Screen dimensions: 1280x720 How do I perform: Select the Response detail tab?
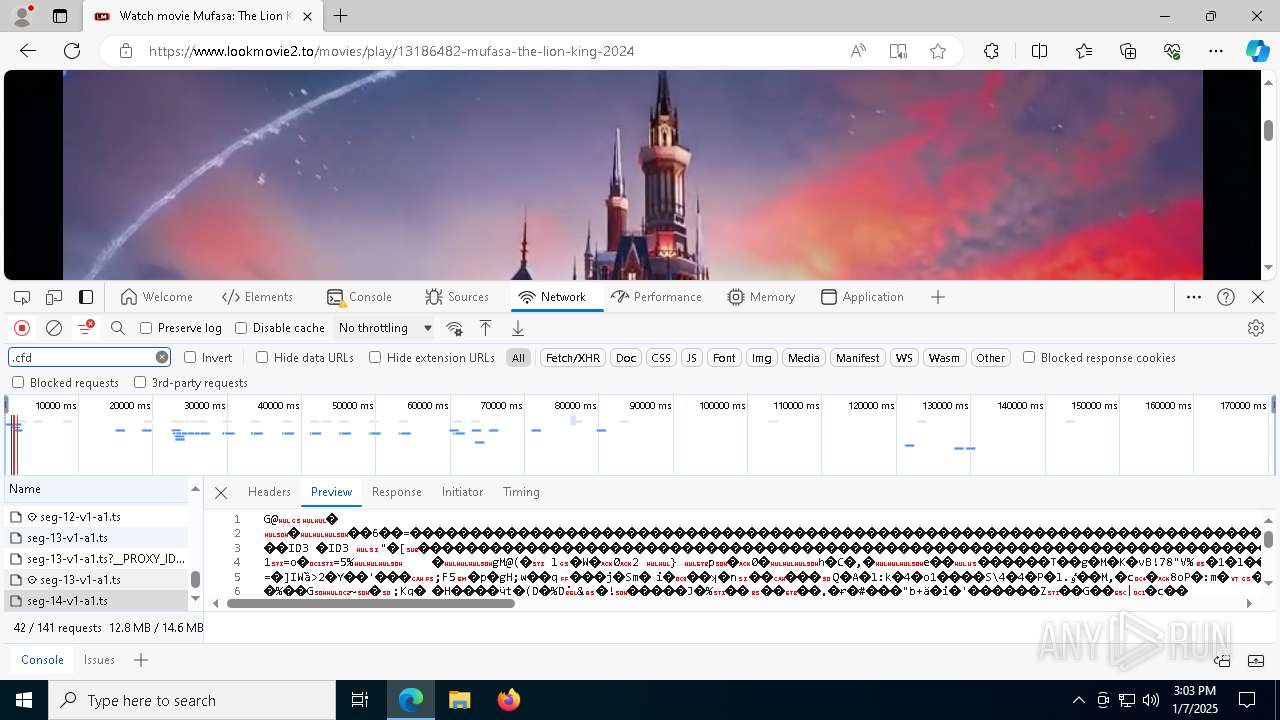[x=396, y=492]
